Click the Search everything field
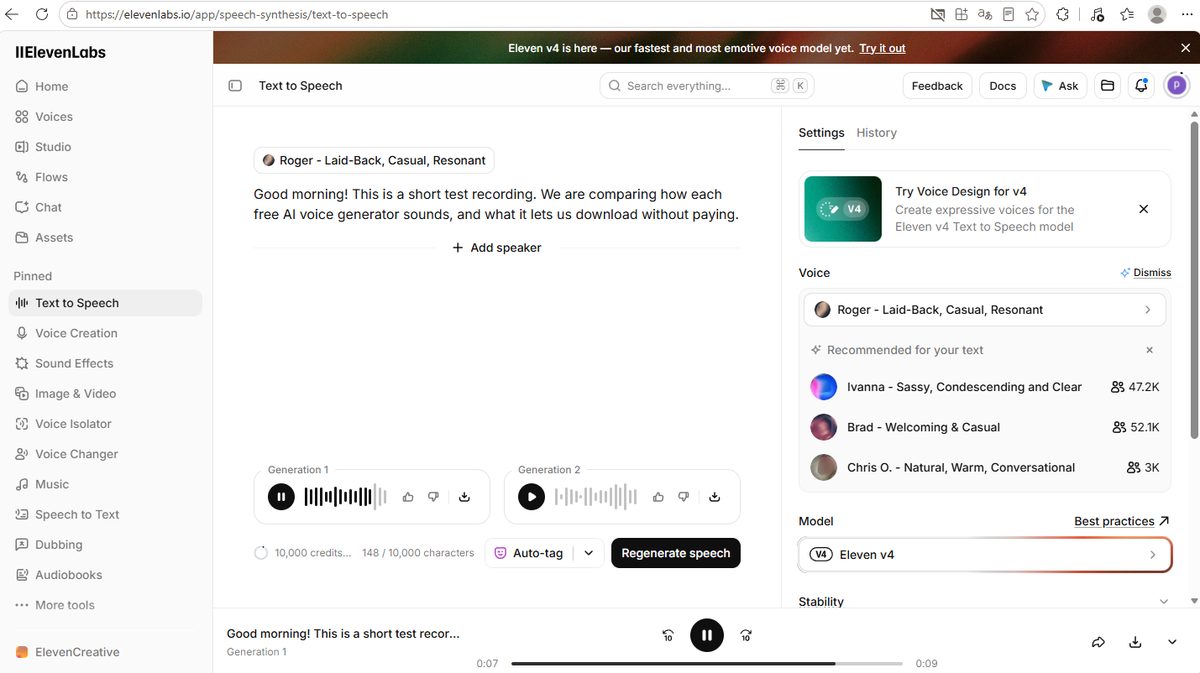This screenshot has width=1200, height=673. point(707,86)
